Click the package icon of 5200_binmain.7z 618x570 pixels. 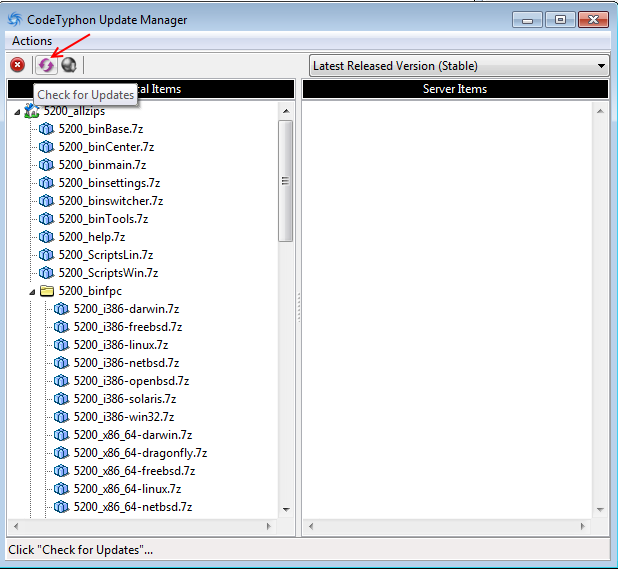pyautogui.click(x=46, y=165)
